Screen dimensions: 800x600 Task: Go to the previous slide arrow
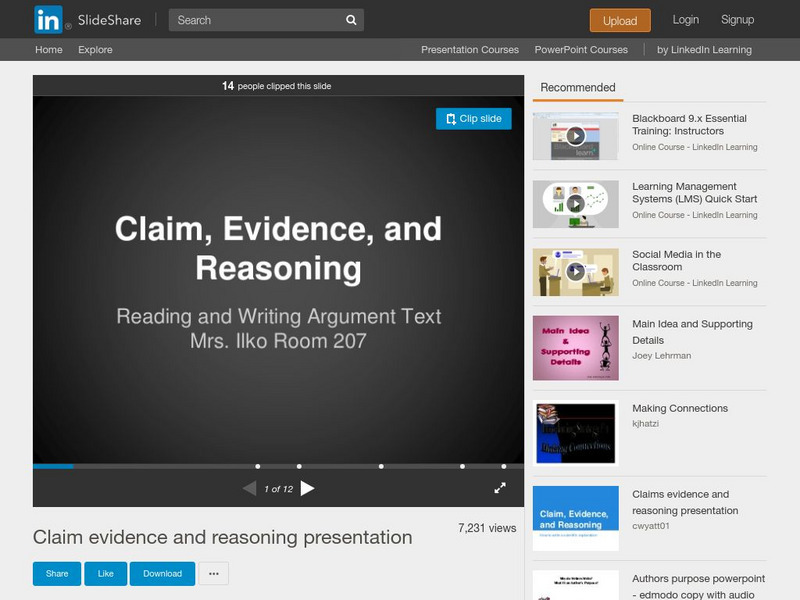[x=249, y=488]
